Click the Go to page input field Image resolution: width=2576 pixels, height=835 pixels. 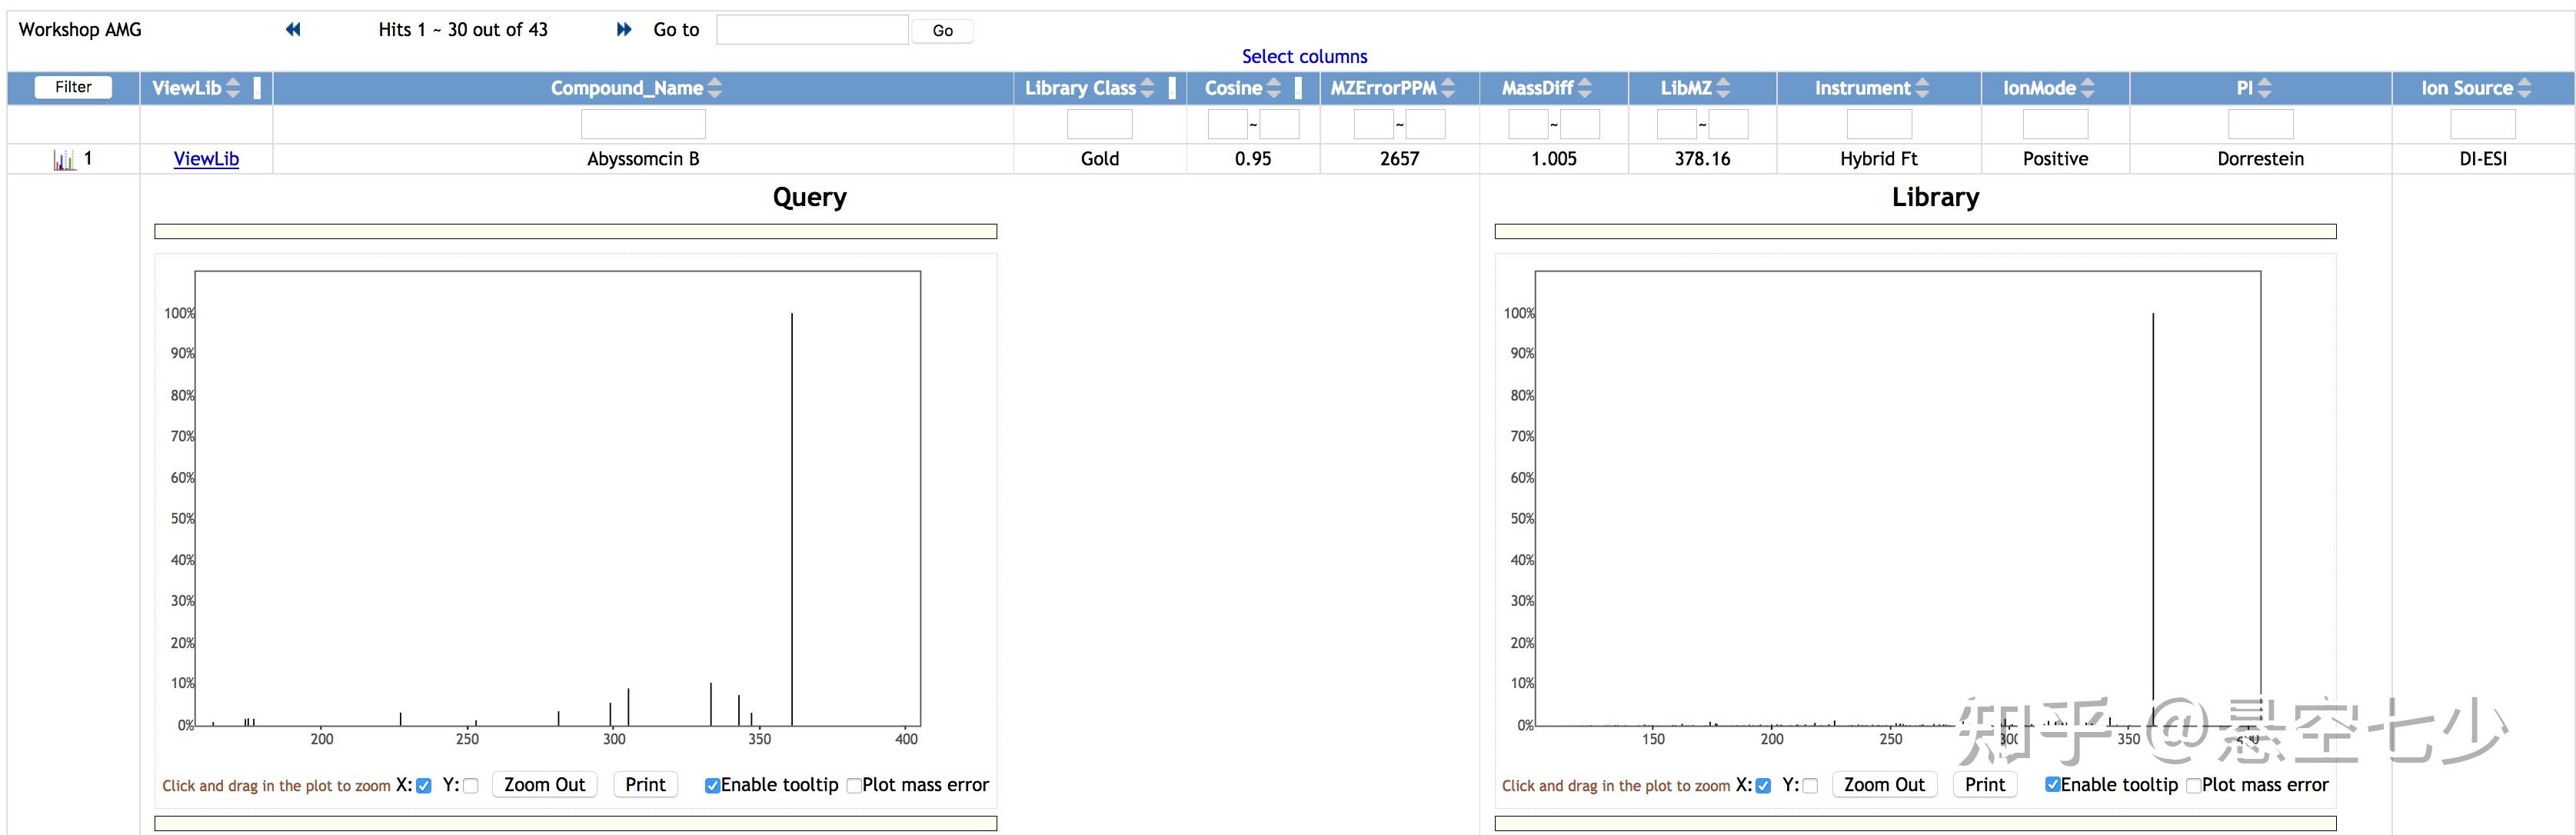tap(812, 30)
